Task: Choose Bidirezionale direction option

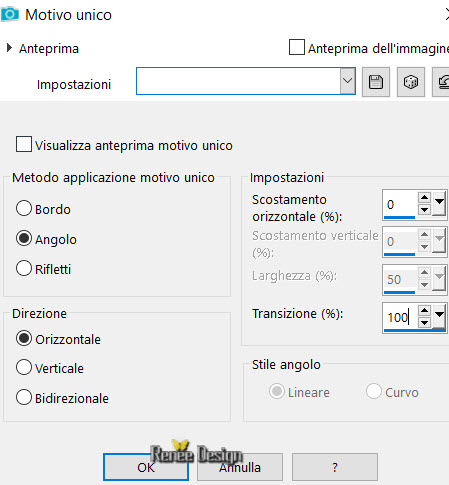Action: tap(24, 397)
